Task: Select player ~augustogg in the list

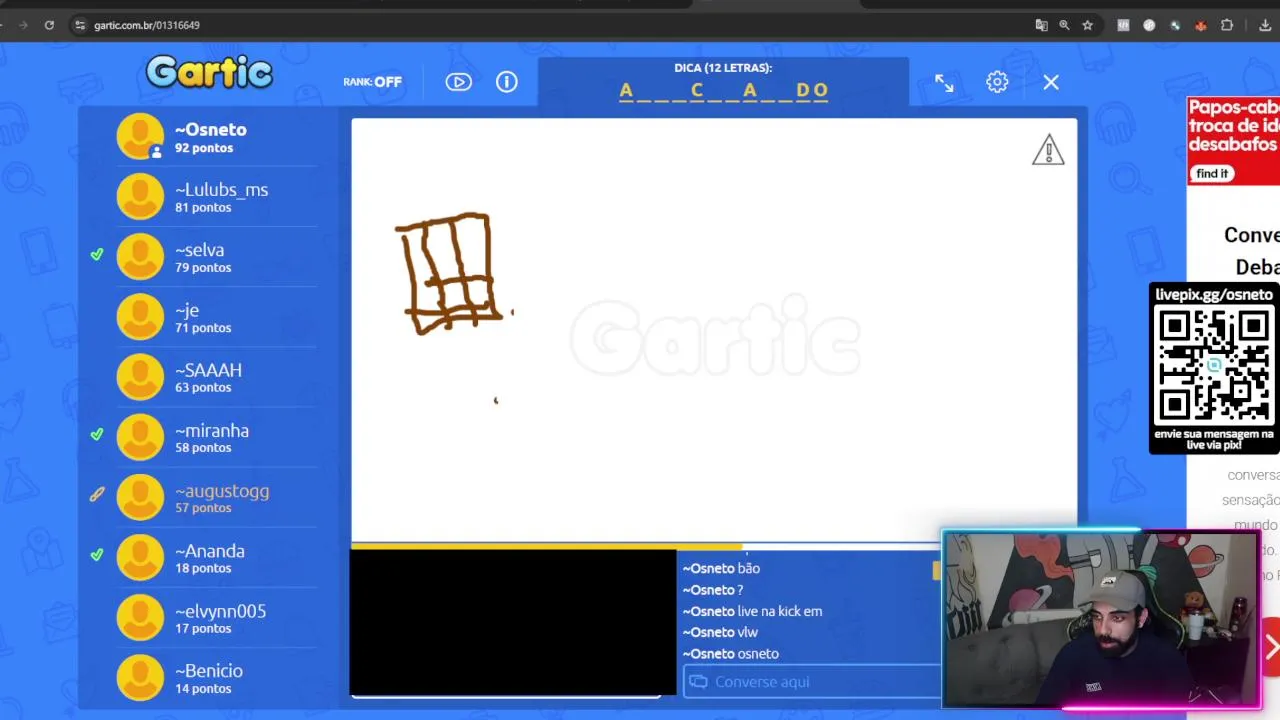Action: (217, 498)
